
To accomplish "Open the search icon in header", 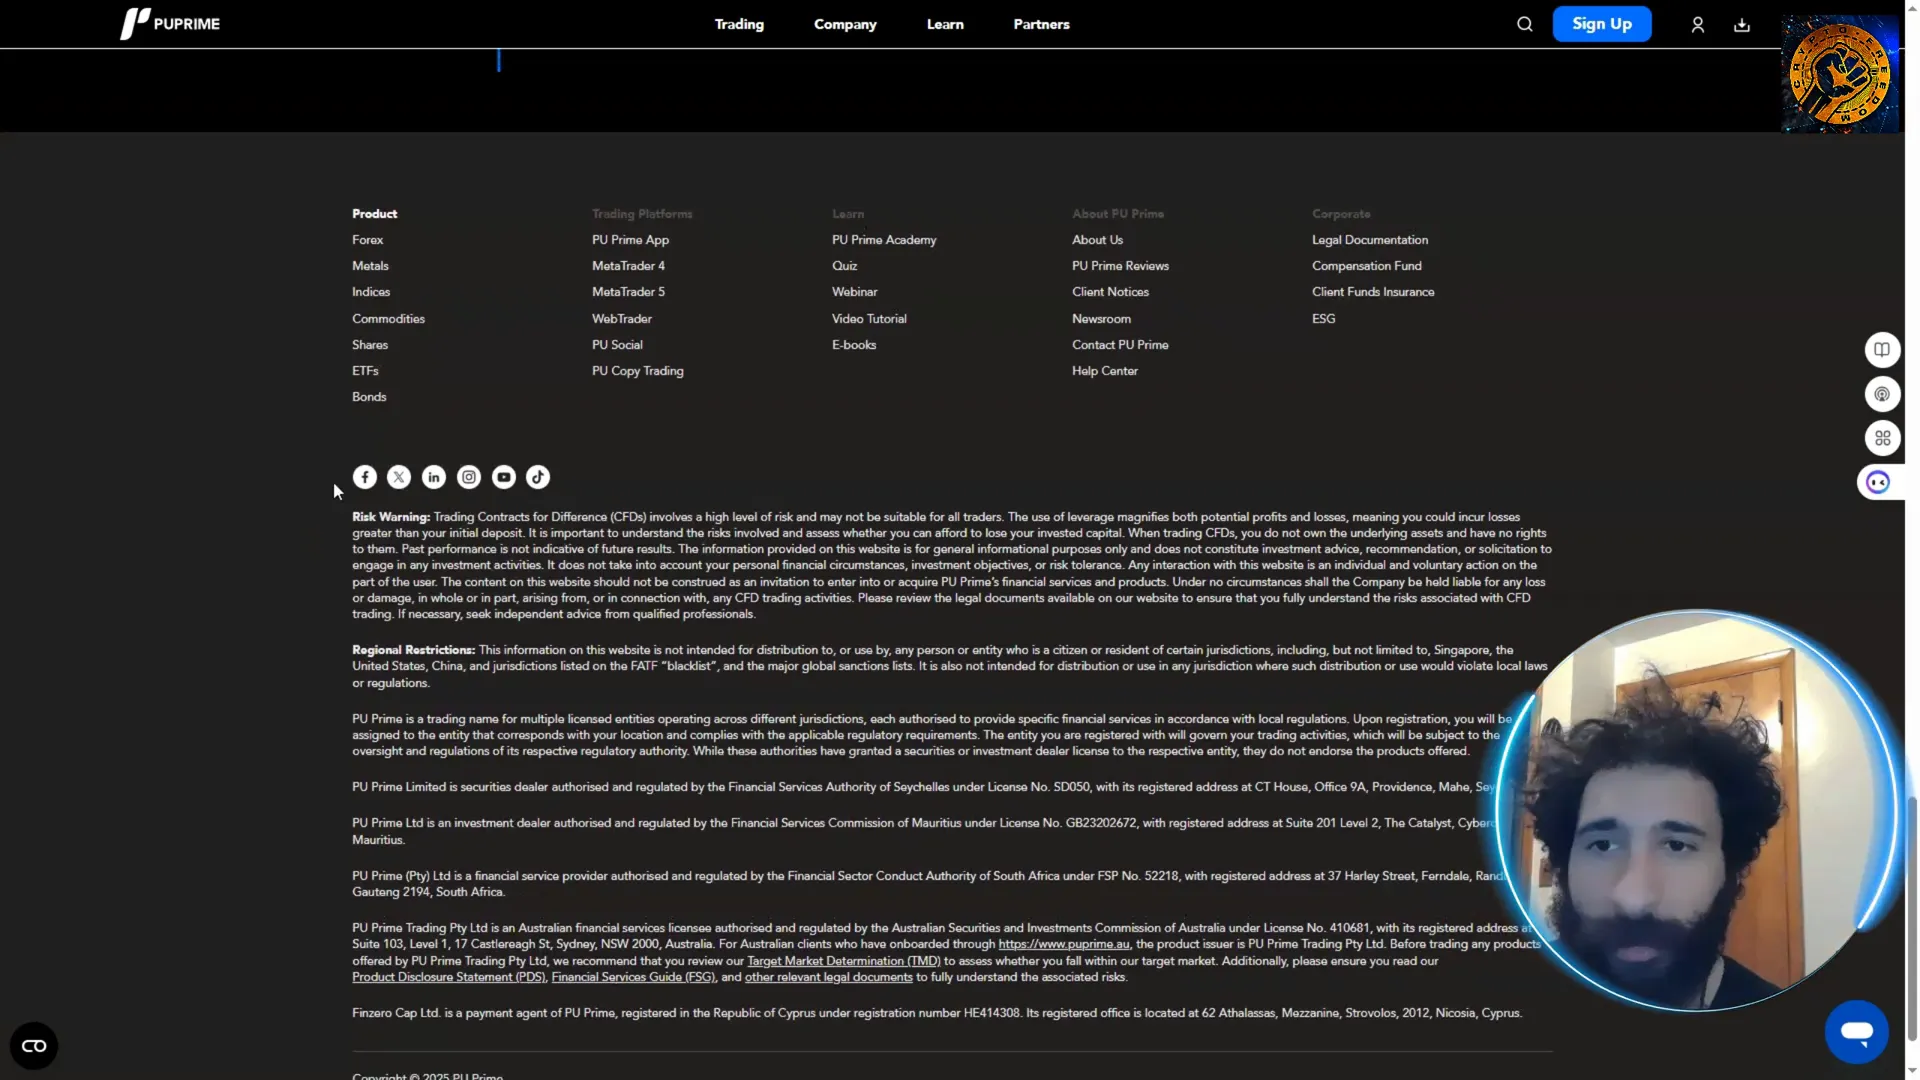I will 1524,24.
